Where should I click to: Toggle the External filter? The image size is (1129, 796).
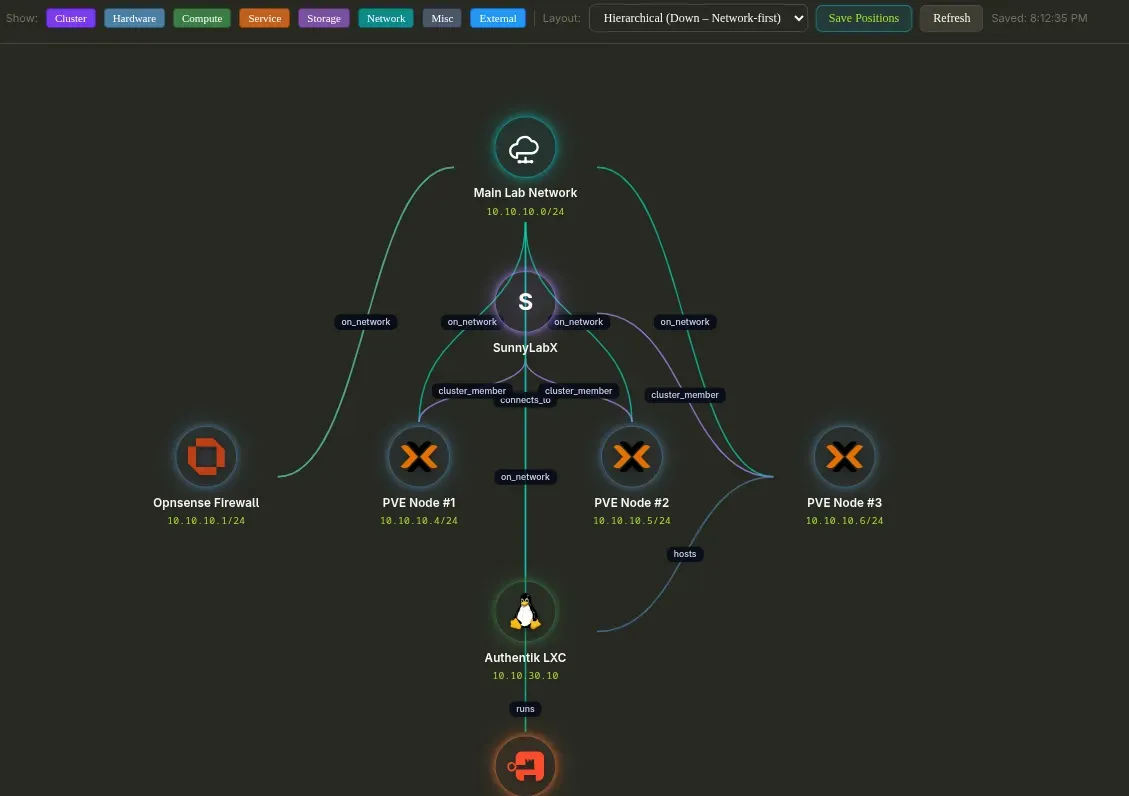tap(498, 18)
